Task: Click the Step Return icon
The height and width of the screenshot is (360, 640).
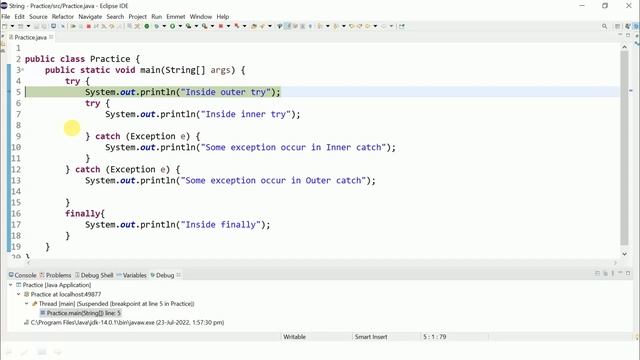Action: click(x=119, y=26)
